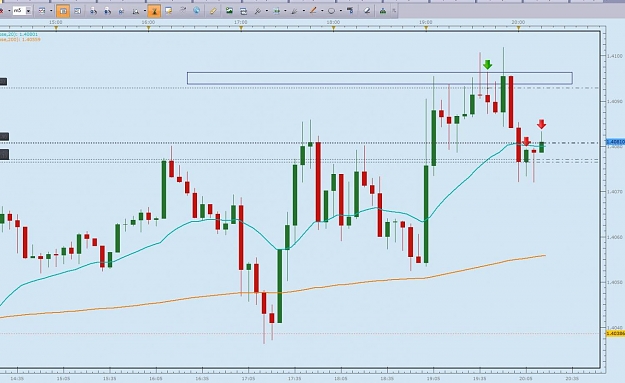Click the magnifier zoom icon left of hourglass

136,11
